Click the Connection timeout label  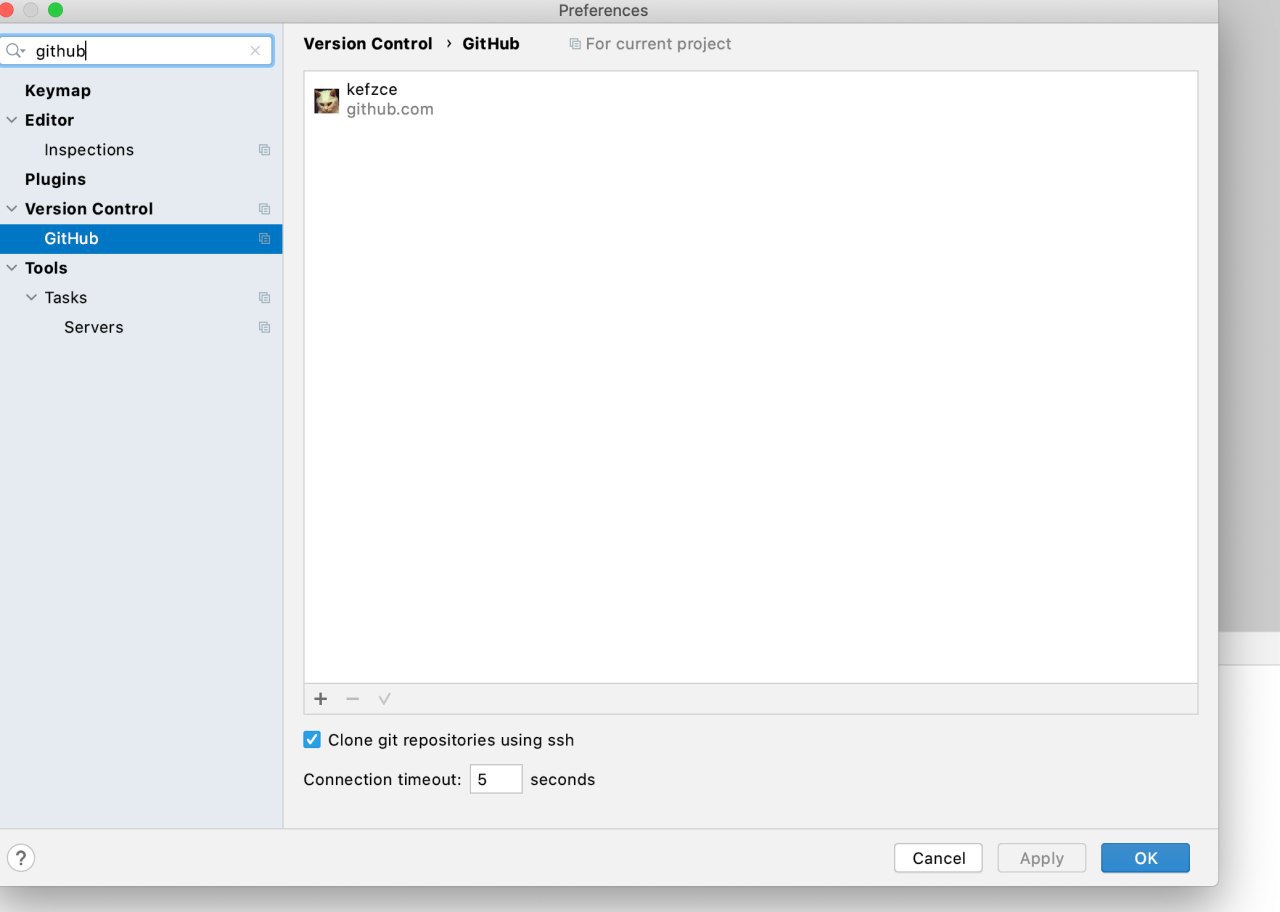[383, 779]
